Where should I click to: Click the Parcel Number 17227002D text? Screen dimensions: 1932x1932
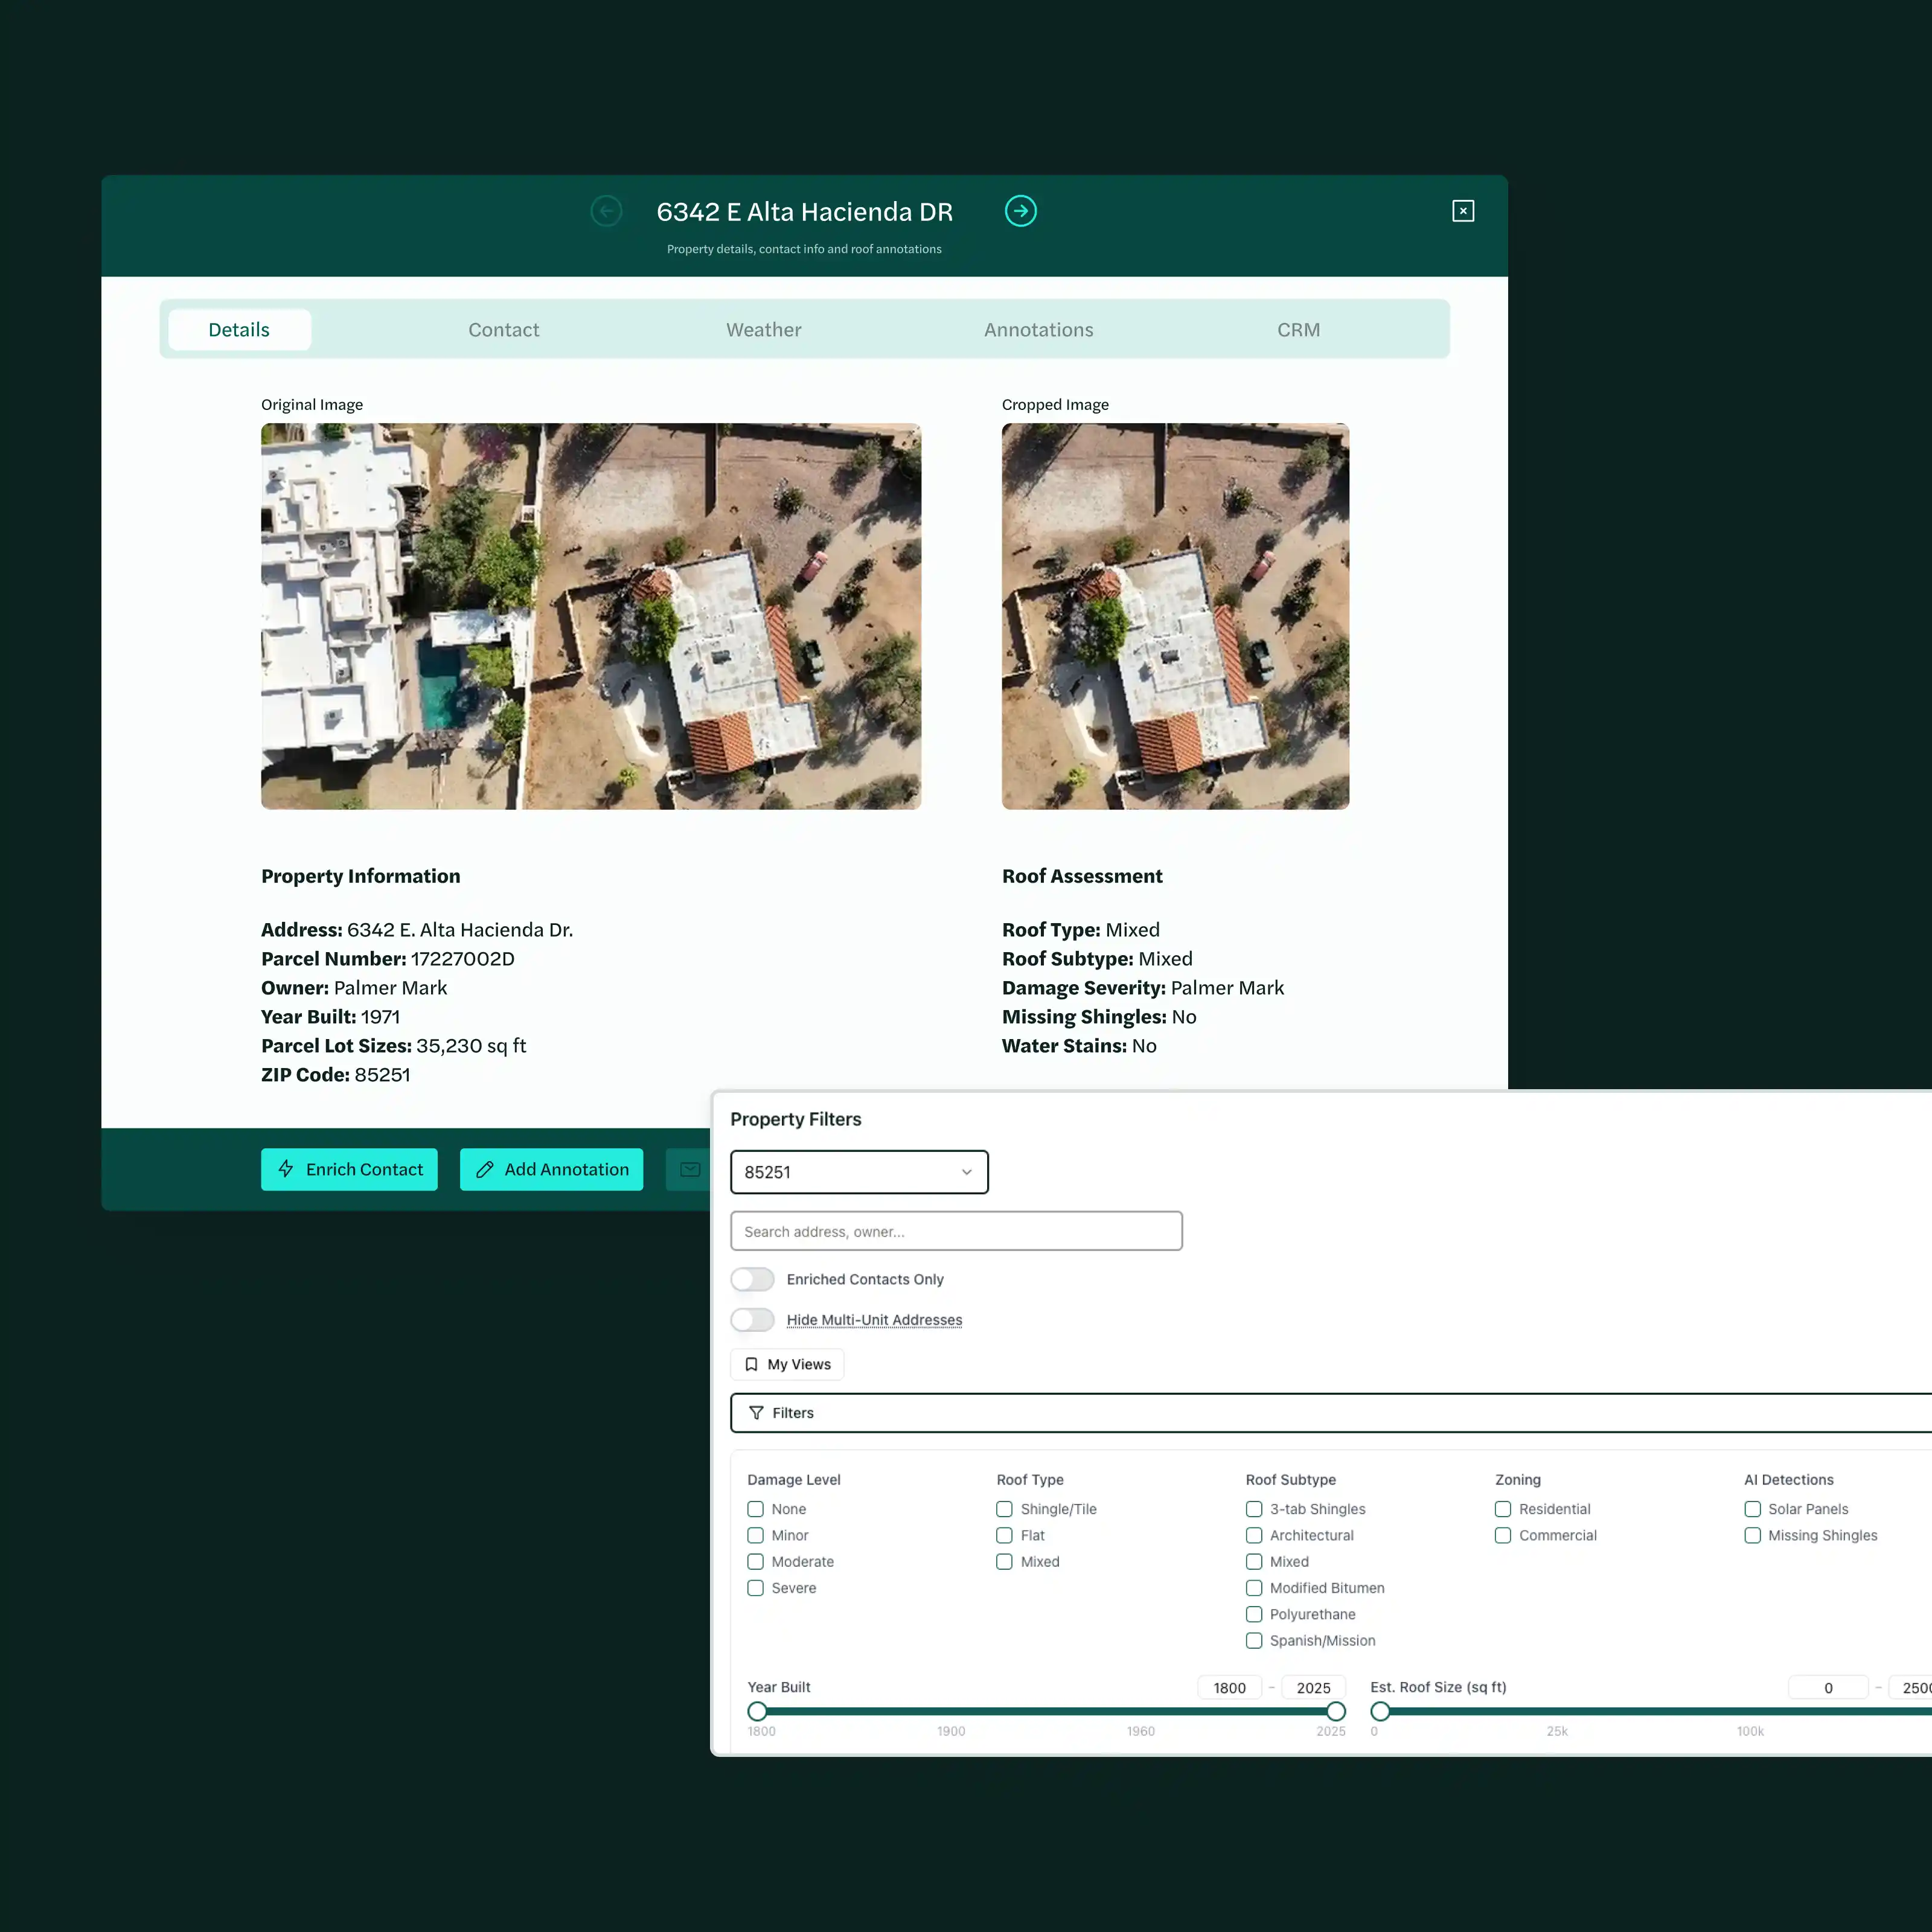point(388,958)
